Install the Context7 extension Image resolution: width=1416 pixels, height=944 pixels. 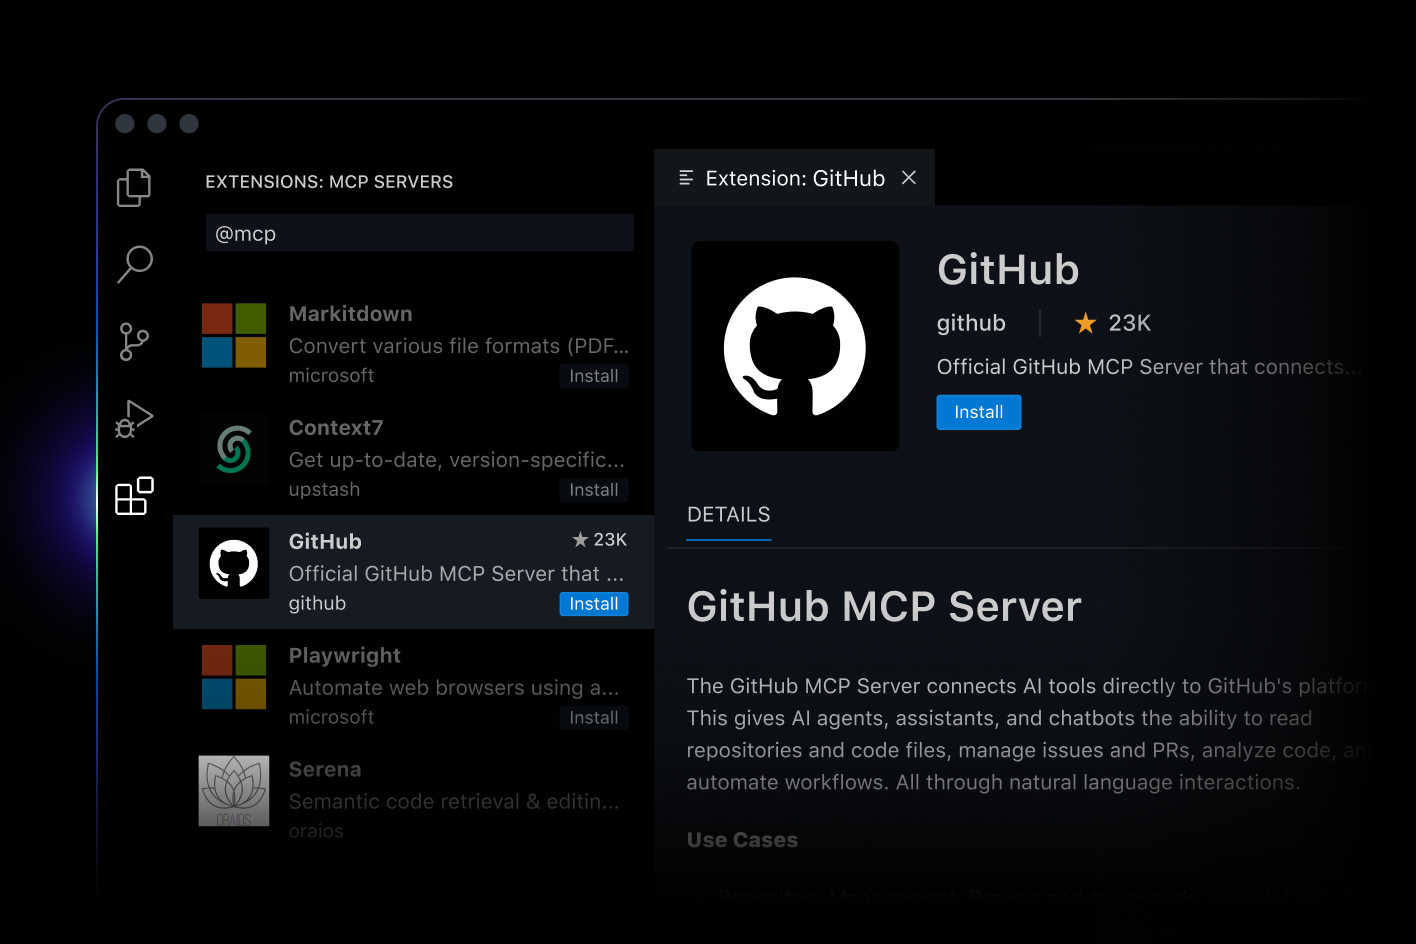[x=594, y=490]
